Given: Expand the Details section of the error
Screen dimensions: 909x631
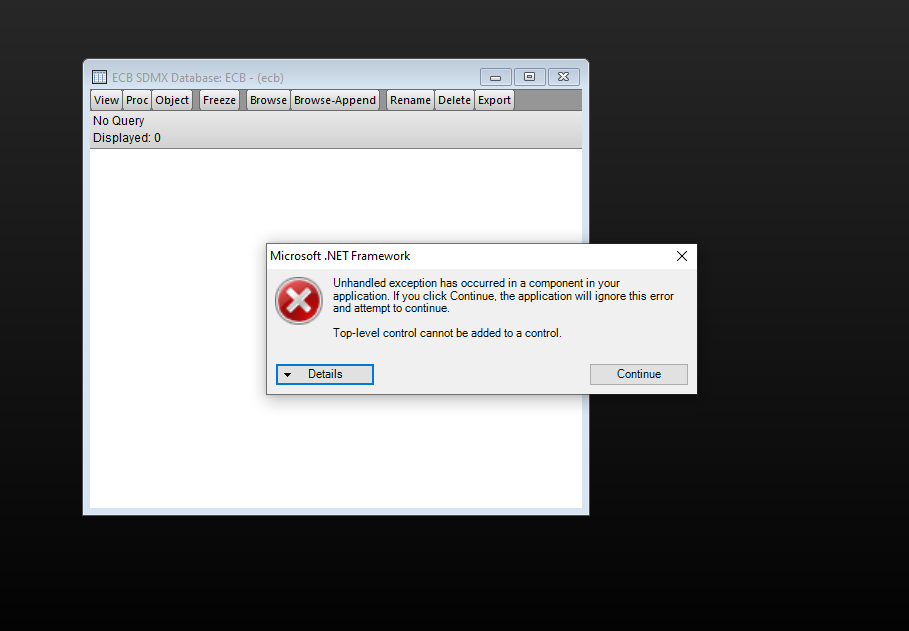Looking at the screenshot, I should [325, 374].
